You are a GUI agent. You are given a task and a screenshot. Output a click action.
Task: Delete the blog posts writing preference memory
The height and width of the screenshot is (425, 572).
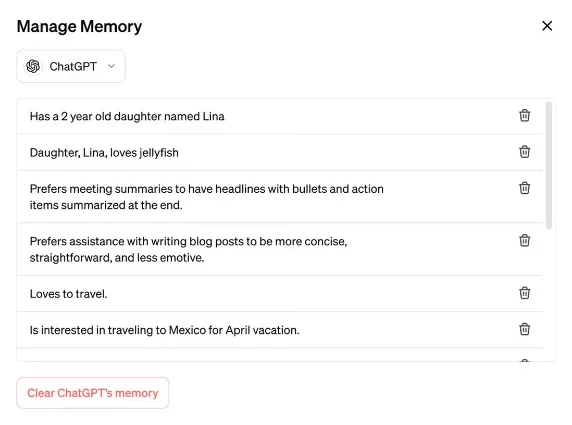524,240
